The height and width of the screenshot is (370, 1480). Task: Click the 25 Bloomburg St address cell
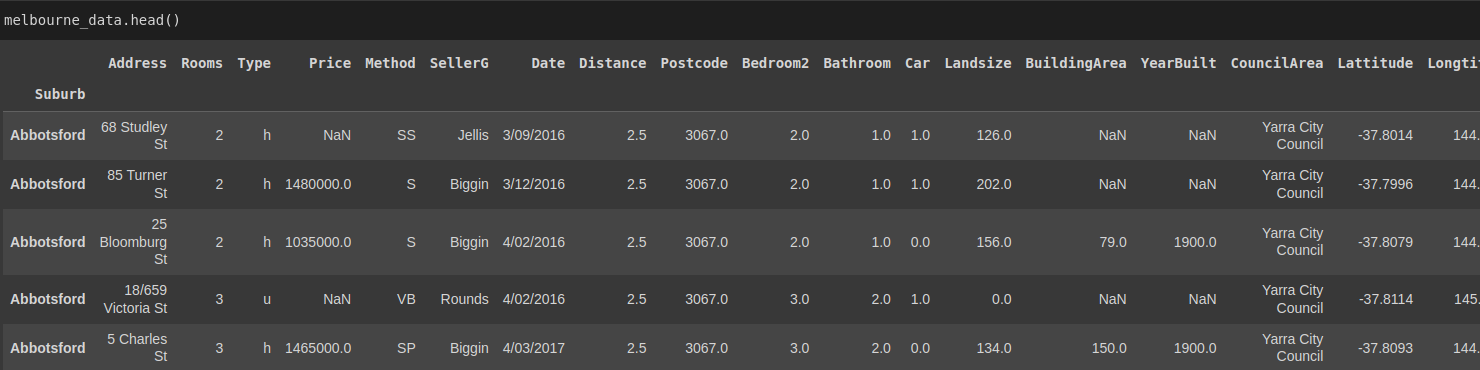pyautogui.click(x=133, y=242)
